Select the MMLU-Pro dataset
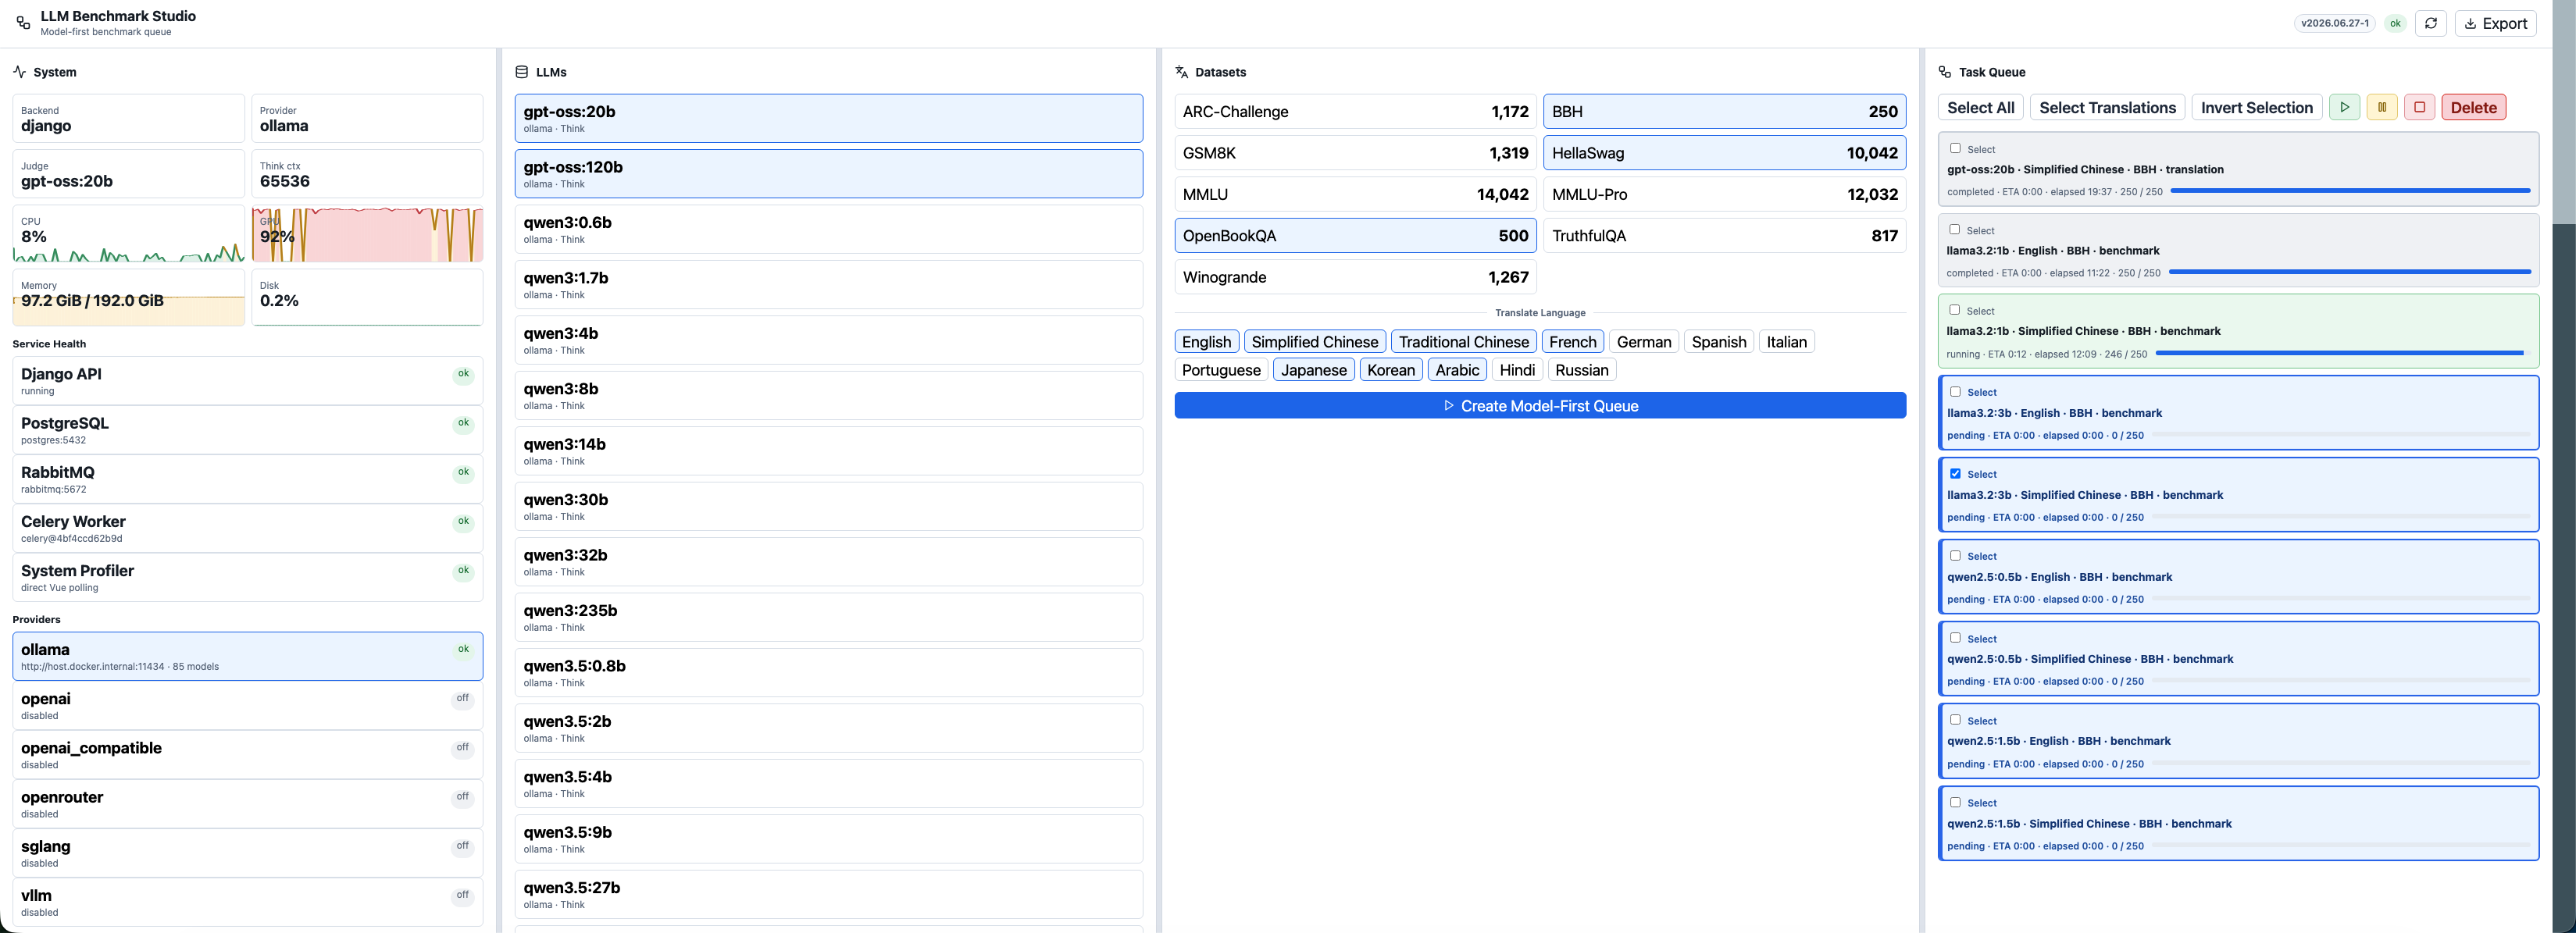The height and width of the screenshot is (933, 2576). pos(1724,194)
